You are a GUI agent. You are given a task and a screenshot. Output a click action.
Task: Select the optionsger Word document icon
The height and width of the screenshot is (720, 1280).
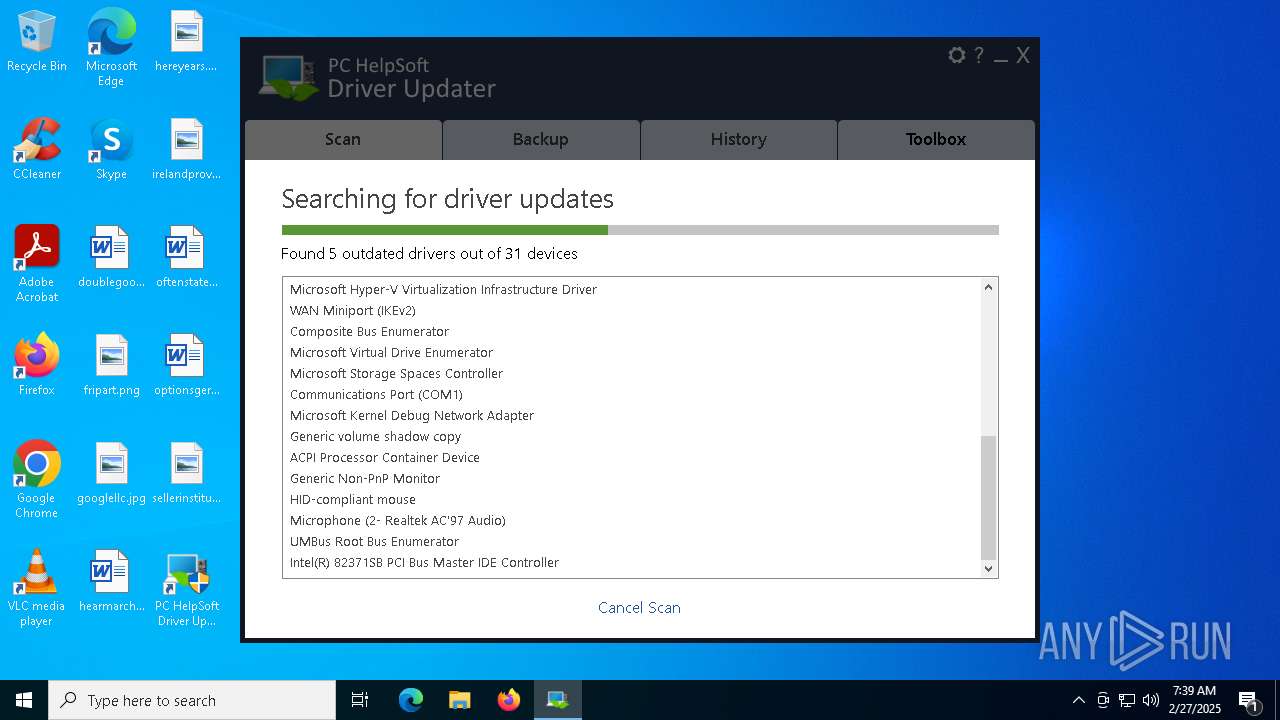pos(186,366)
